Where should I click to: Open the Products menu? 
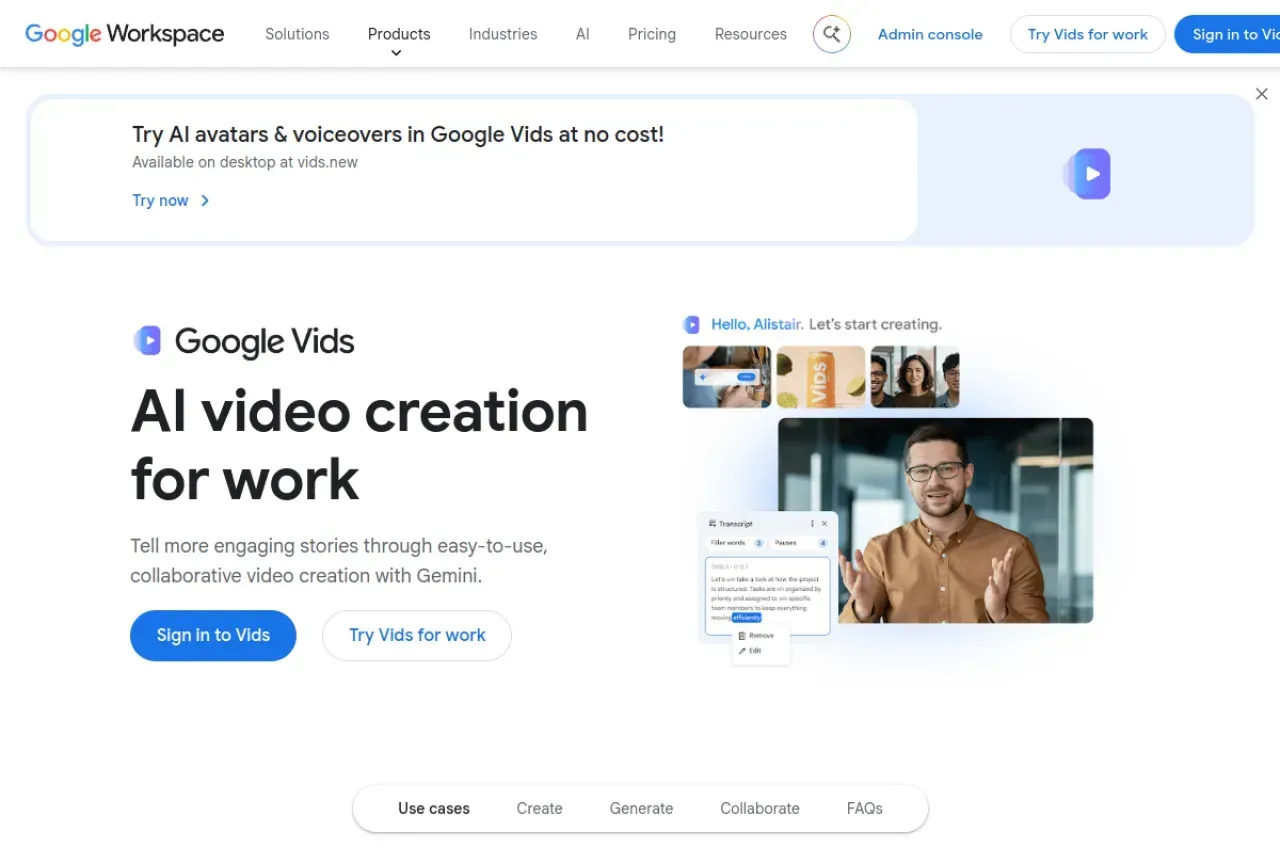point(399,34)
